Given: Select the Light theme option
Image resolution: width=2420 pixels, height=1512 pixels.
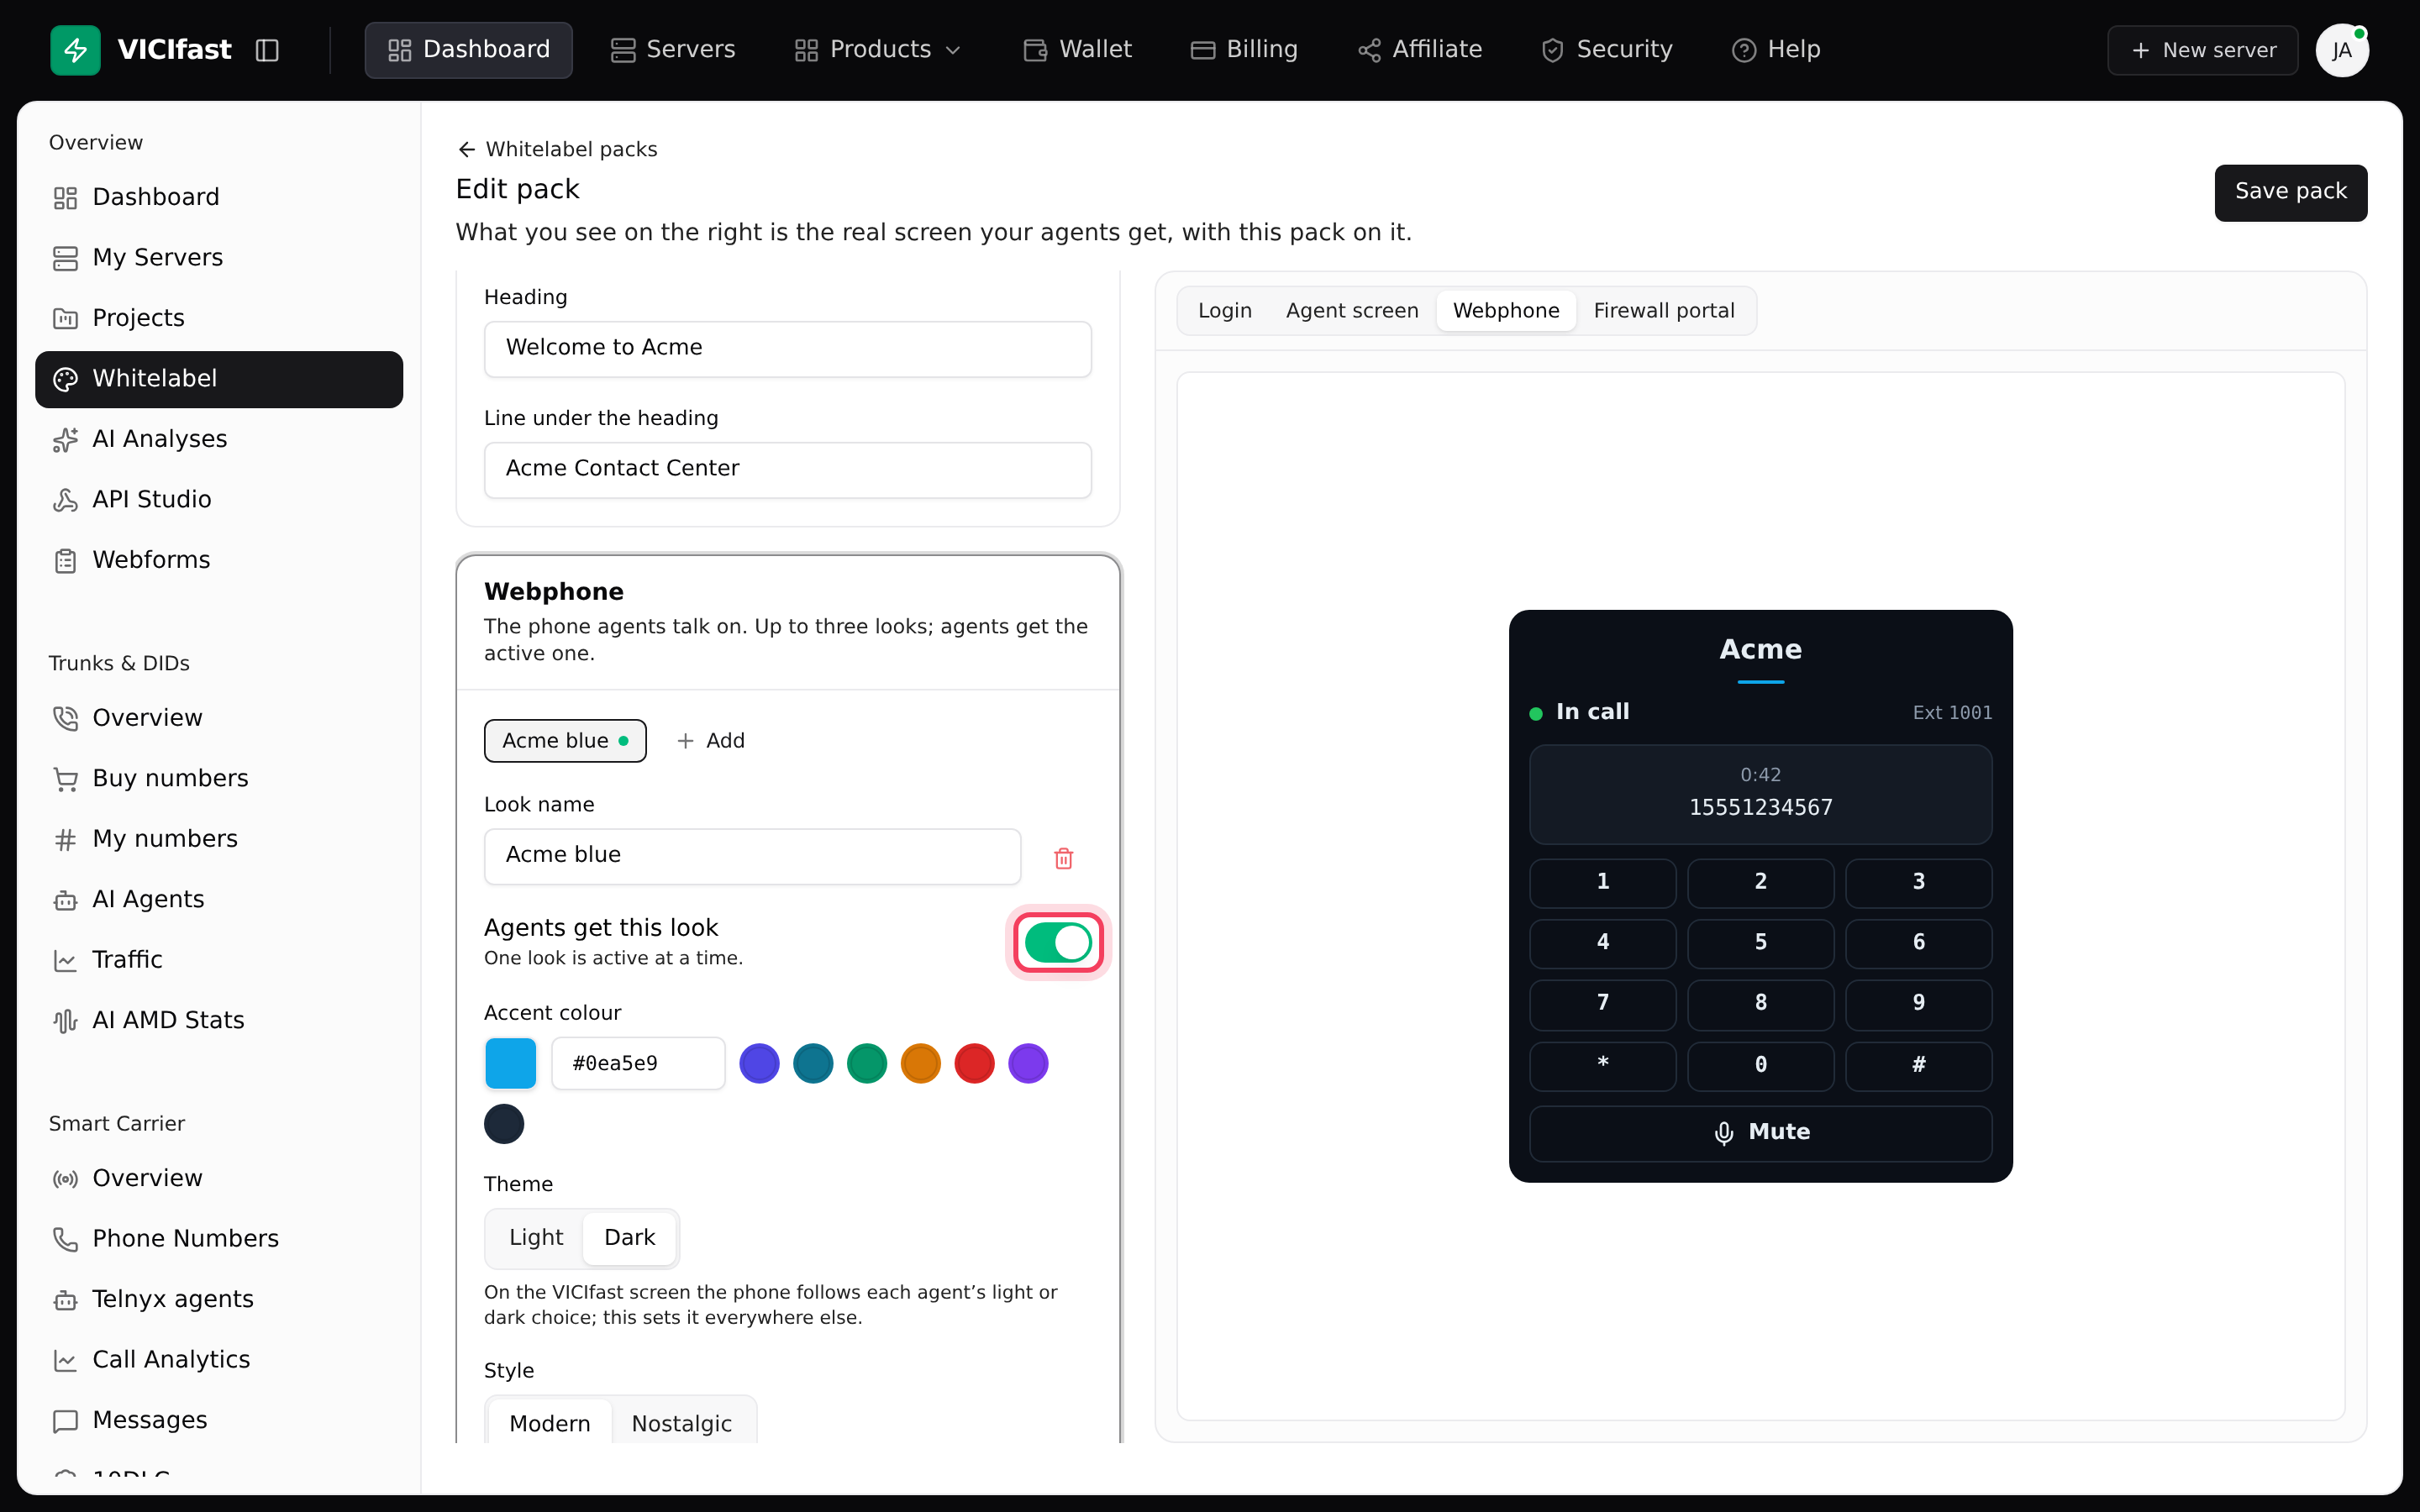Looking at the screenshot, I should pos(536,1238).
